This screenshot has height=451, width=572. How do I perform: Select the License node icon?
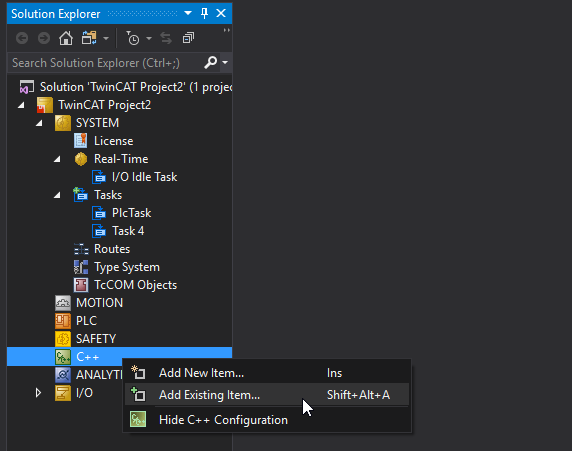coord(81,141)
